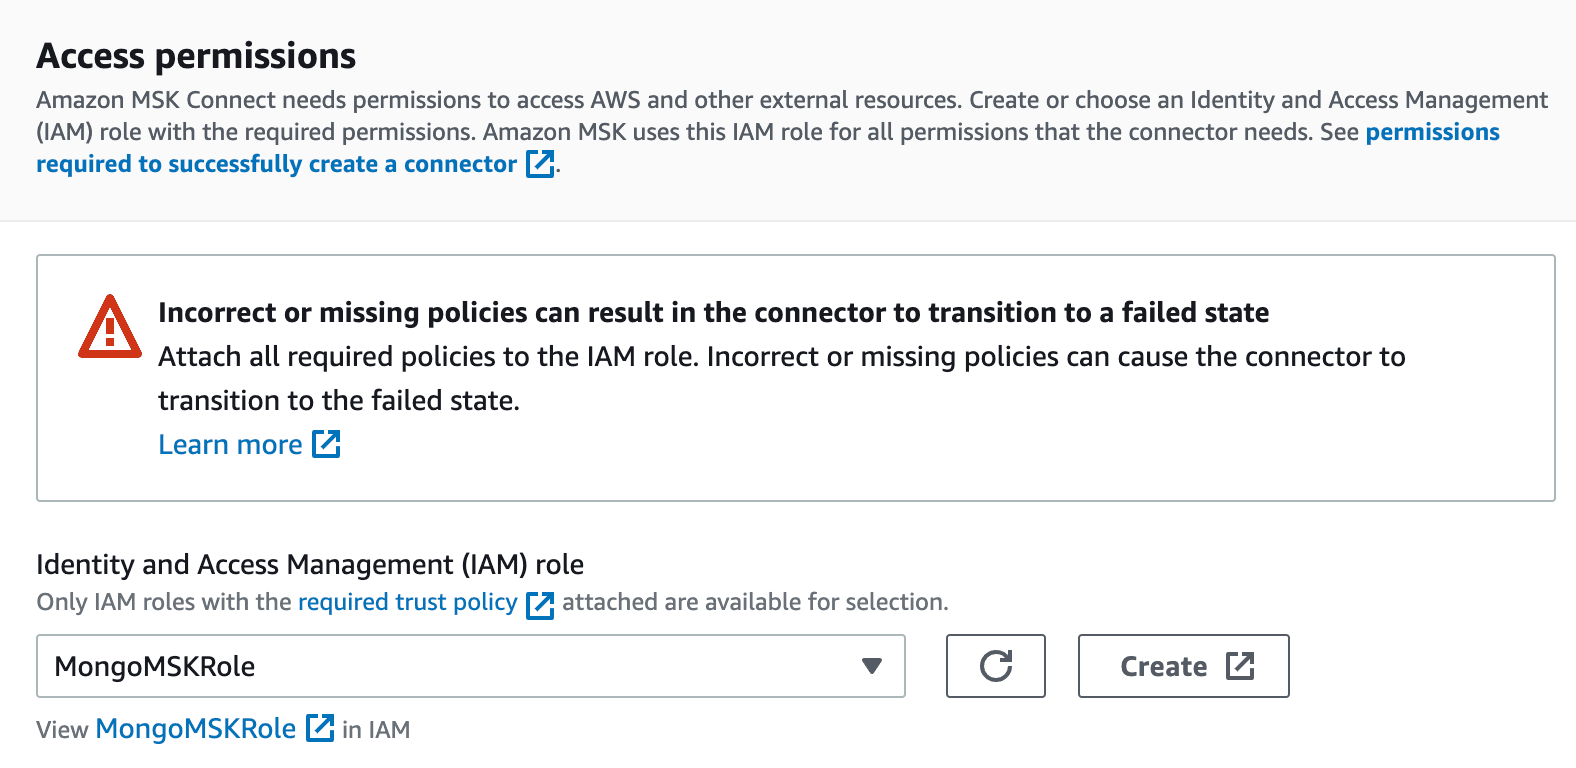The image size is (1576, 768).
Task: Click the 'Access permissions' section heading
Action: [196, 56]
